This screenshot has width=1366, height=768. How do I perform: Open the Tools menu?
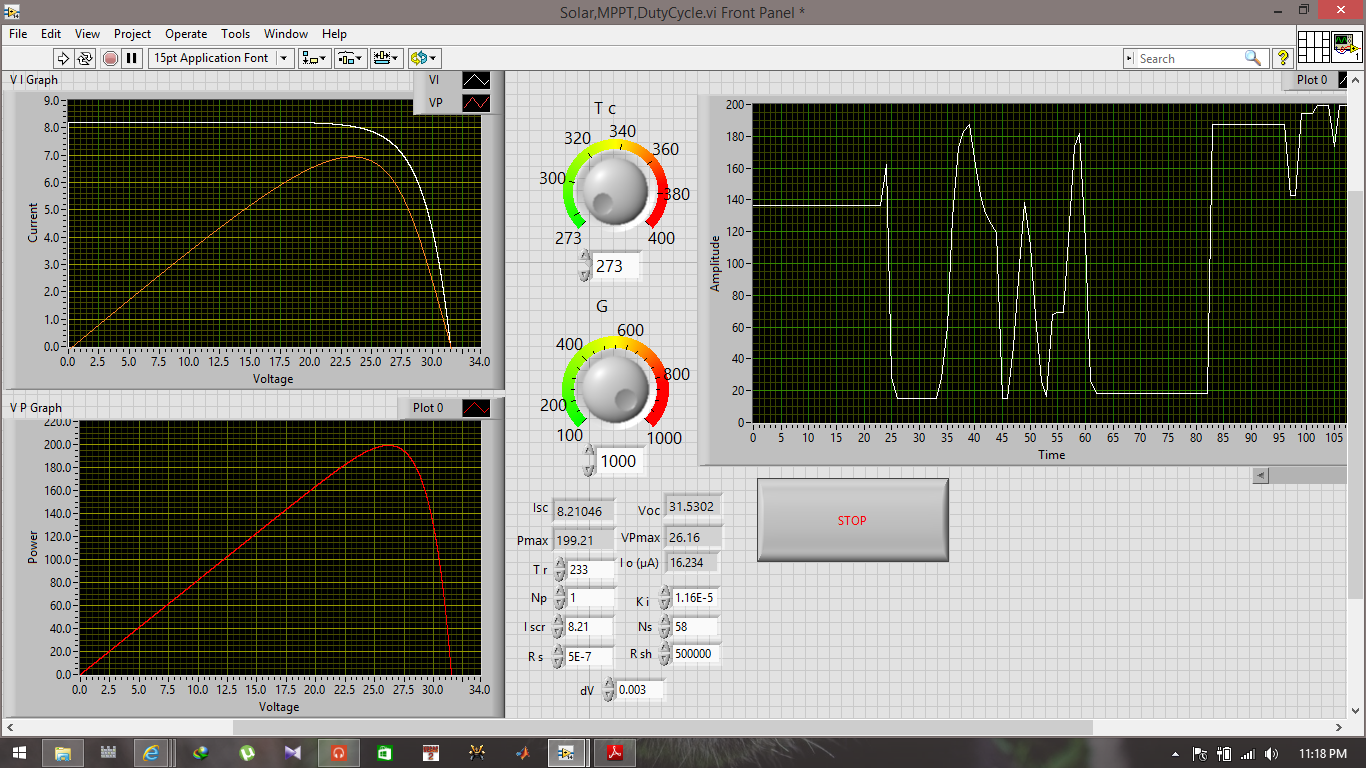[235, 33]
